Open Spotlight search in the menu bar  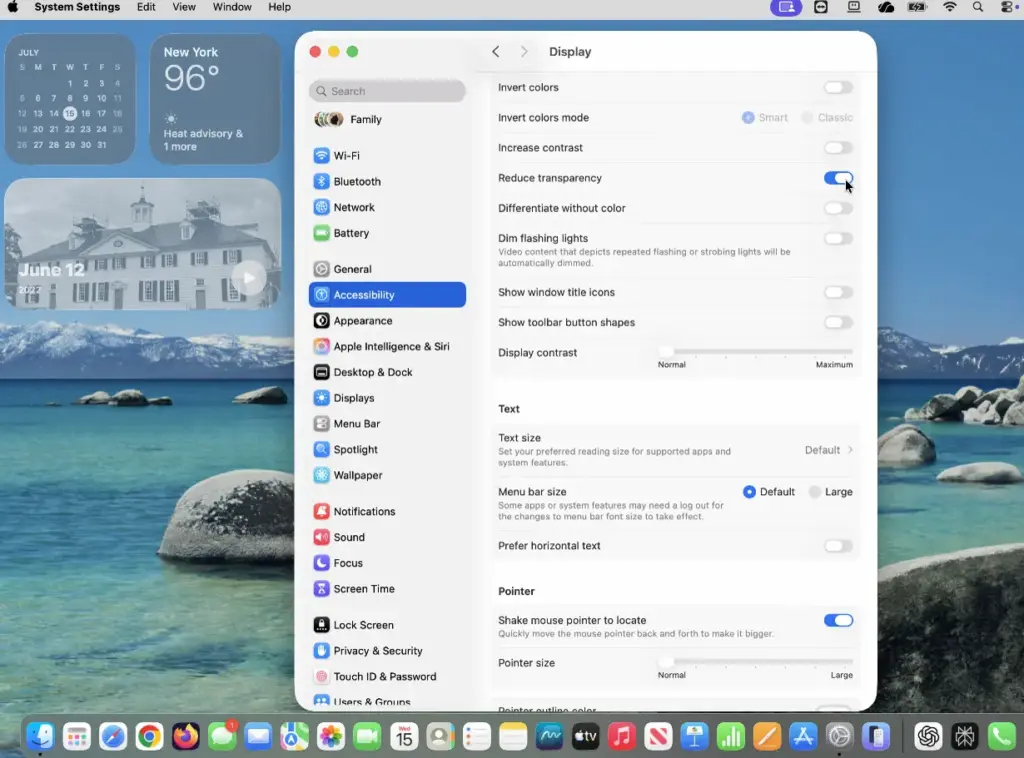pos(978,7)
